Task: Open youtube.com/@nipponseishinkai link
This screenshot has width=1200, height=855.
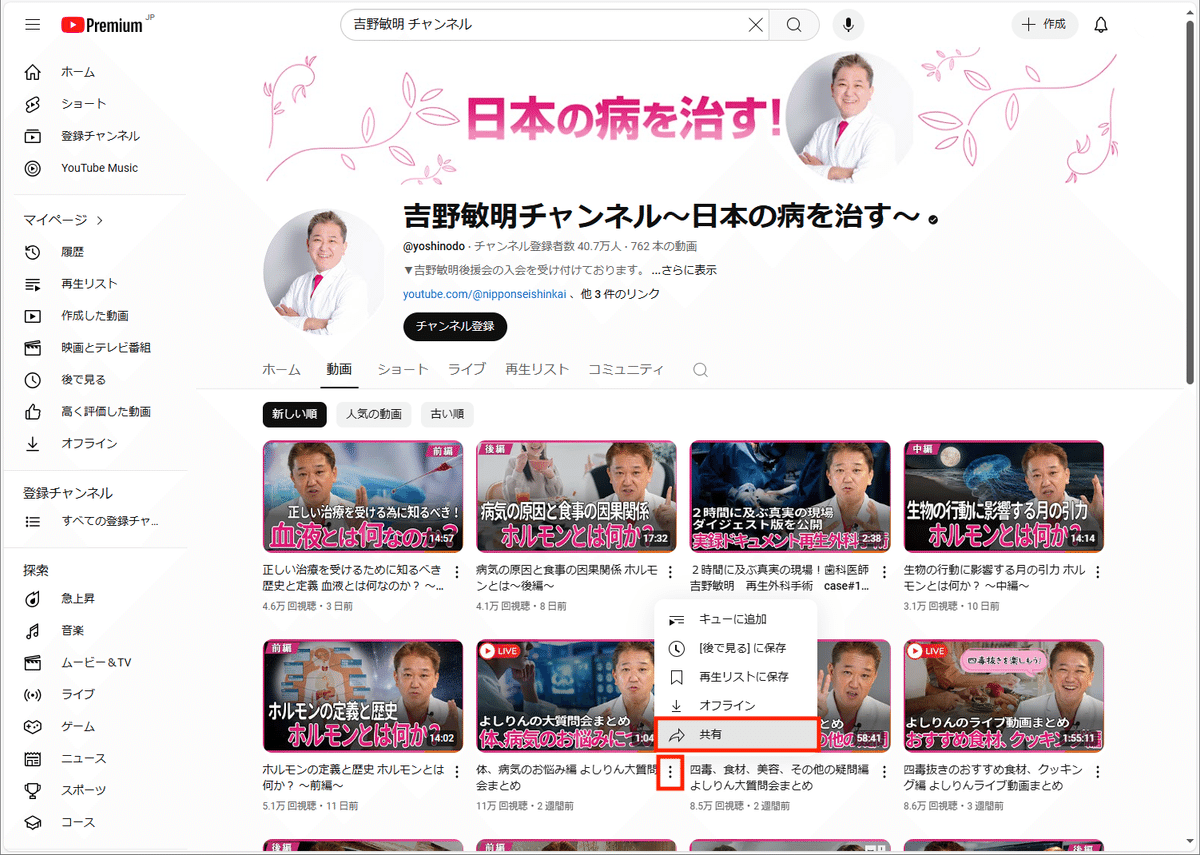Action: tap(485, 294)
